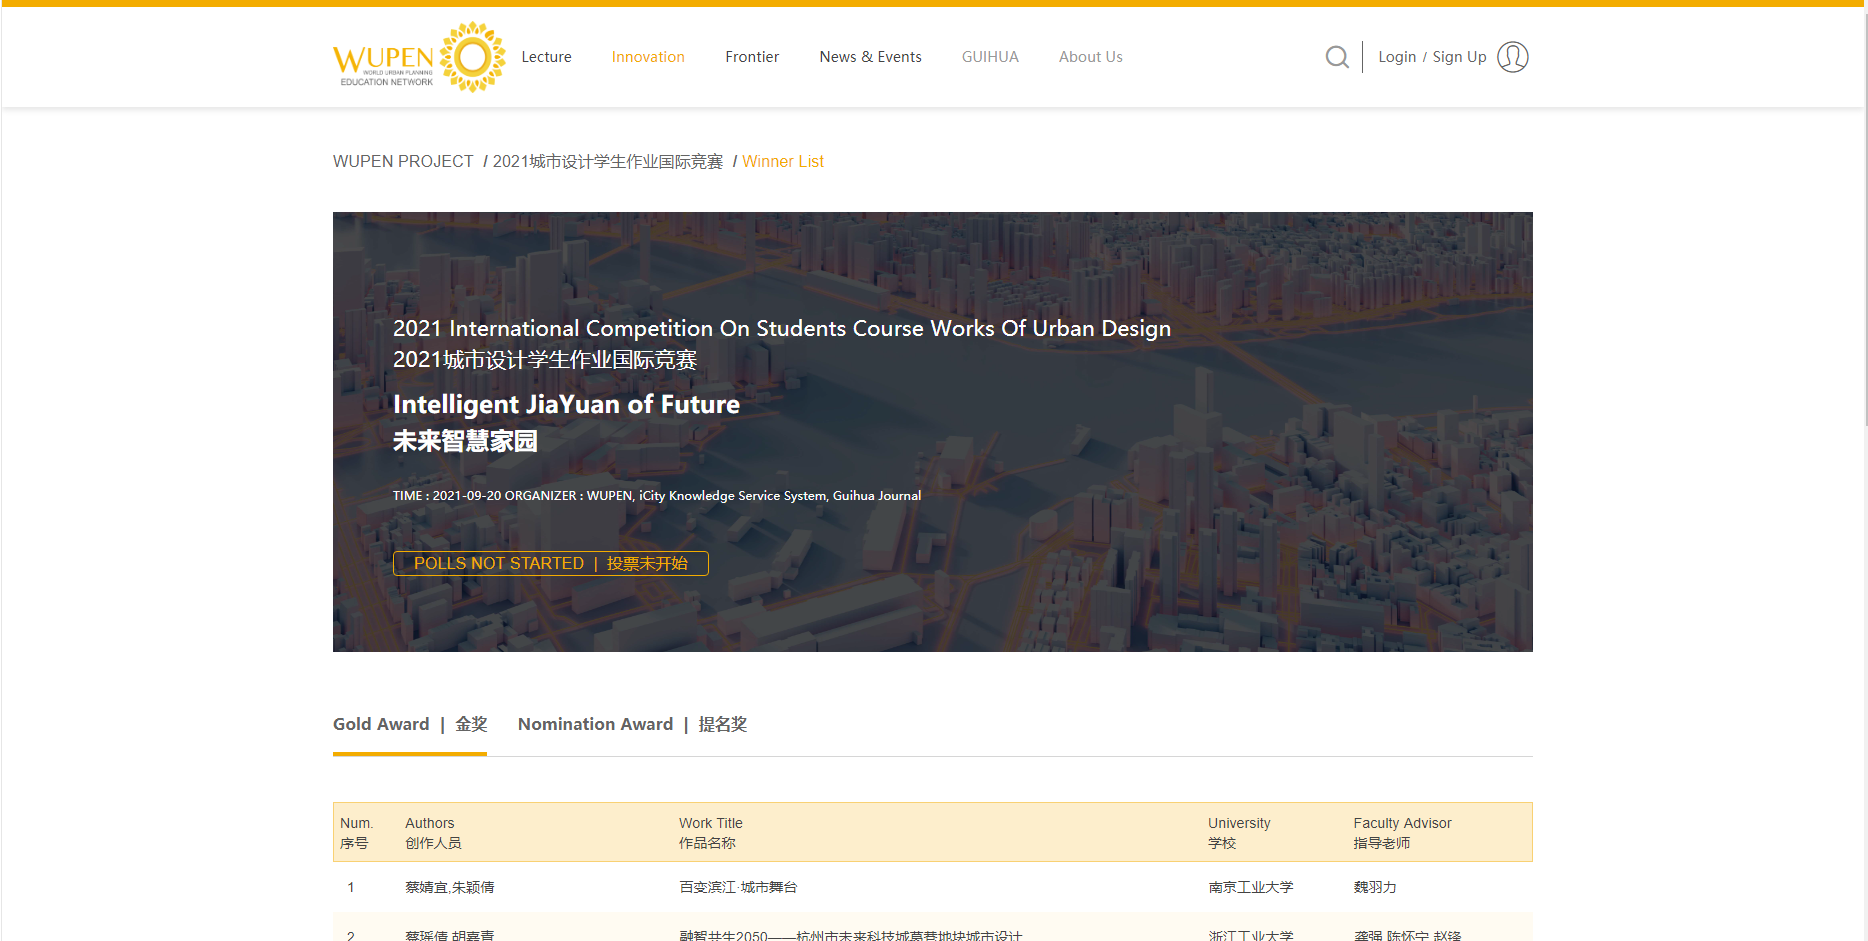
Task: Go to WUPEN PROJECT breadcrumb
Action: (403, 161)
